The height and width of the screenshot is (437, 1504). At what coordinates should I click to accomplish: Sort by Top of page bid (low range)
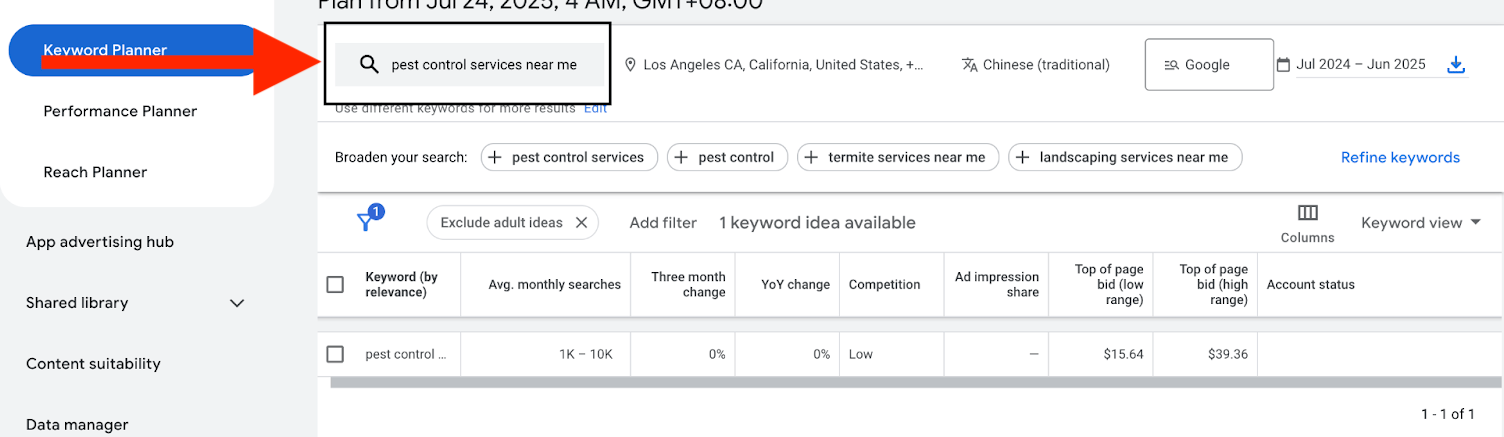point(1109,285)
